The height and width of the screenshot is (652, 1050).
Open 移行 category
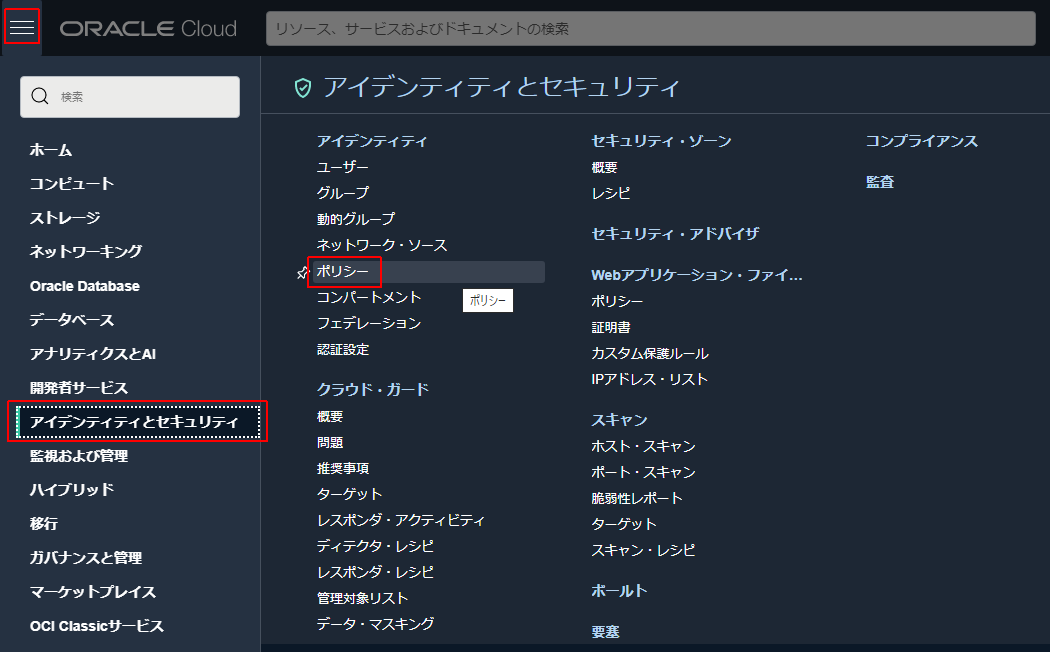44,523
